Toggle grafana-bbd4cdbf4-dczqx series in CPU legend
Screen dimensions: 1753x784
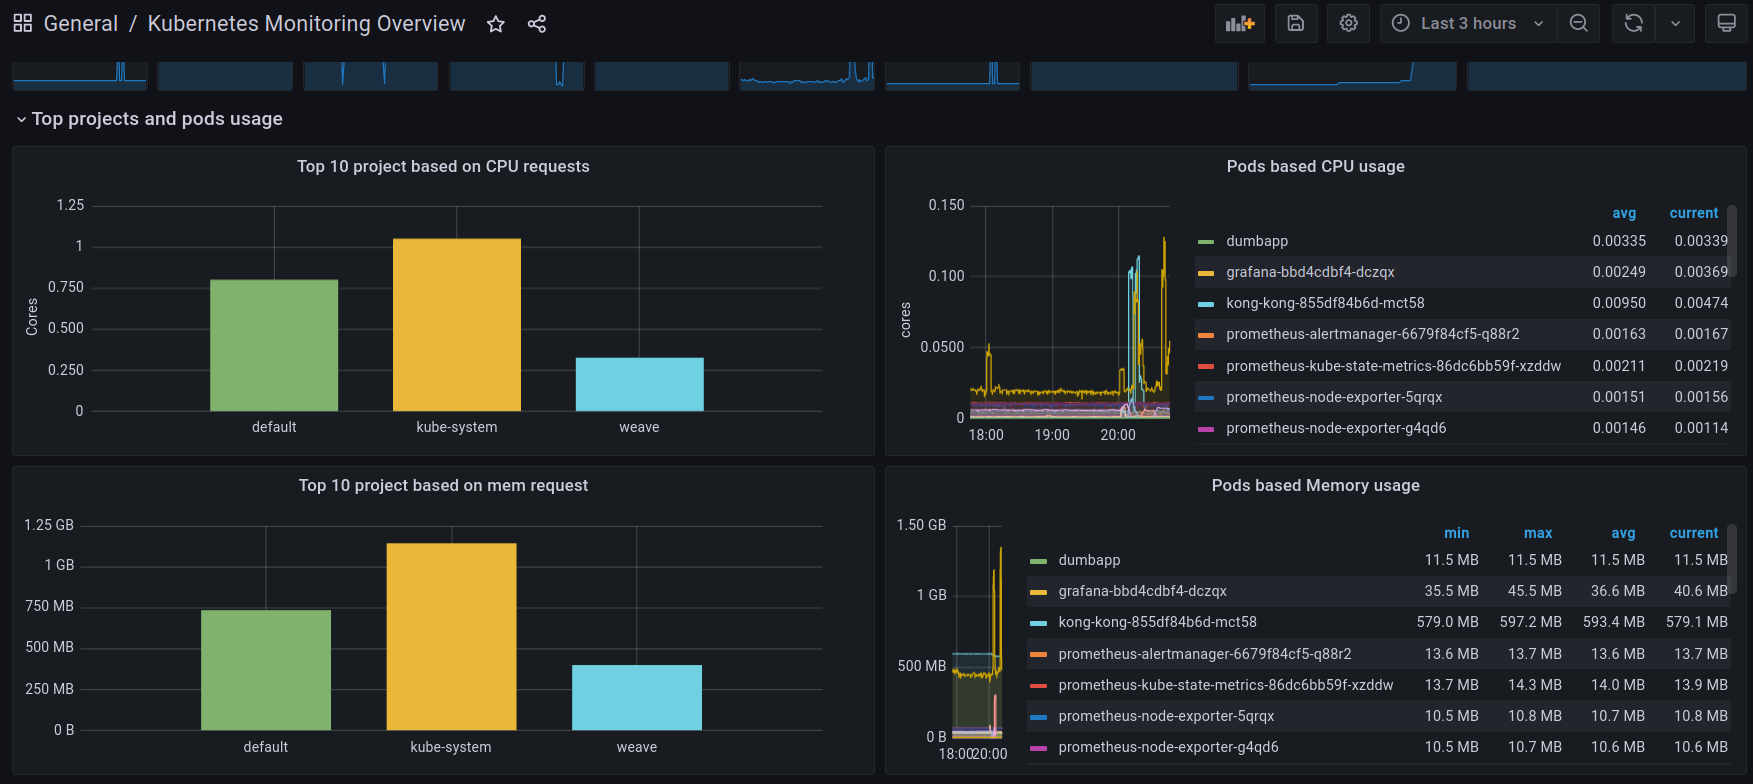coord(1310,272)
